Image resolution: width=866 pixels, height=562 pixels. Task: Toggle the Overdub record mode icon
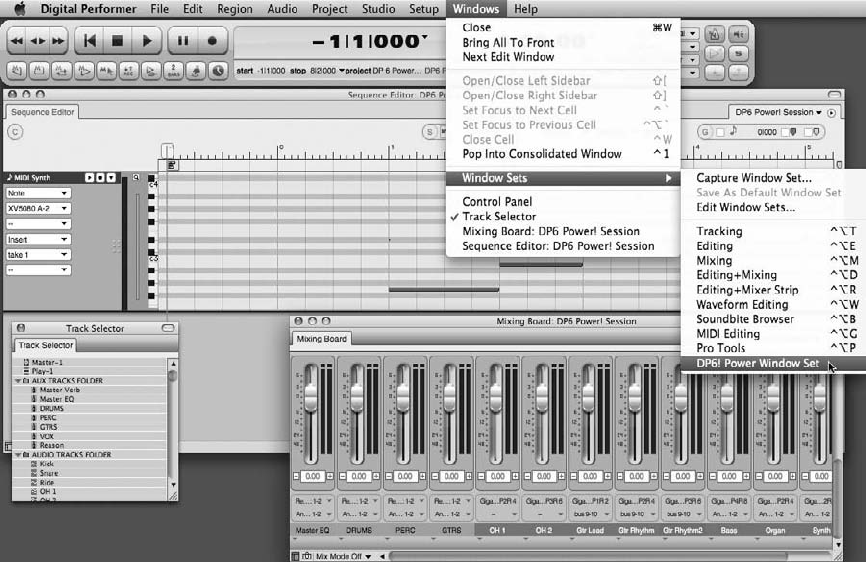coord(151,71)
